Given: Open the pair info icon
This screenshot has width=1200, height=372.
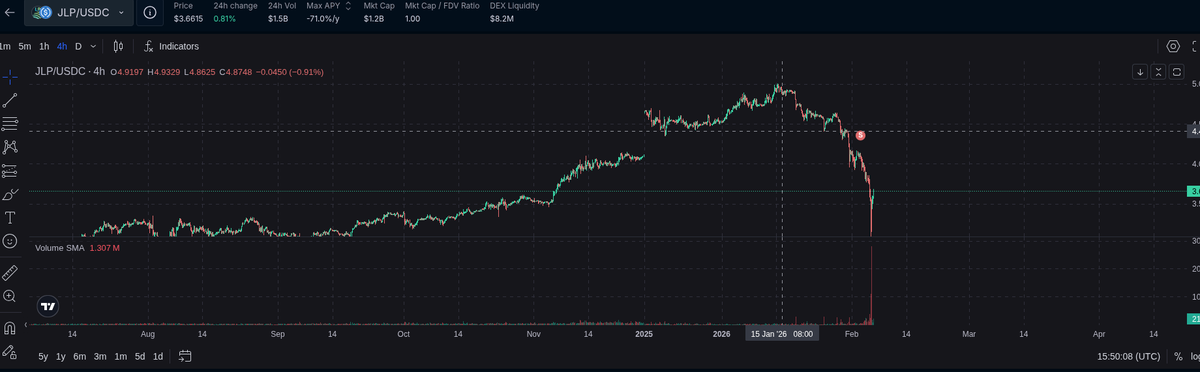Looking at the screenshot, I should (x=149, y=13).
